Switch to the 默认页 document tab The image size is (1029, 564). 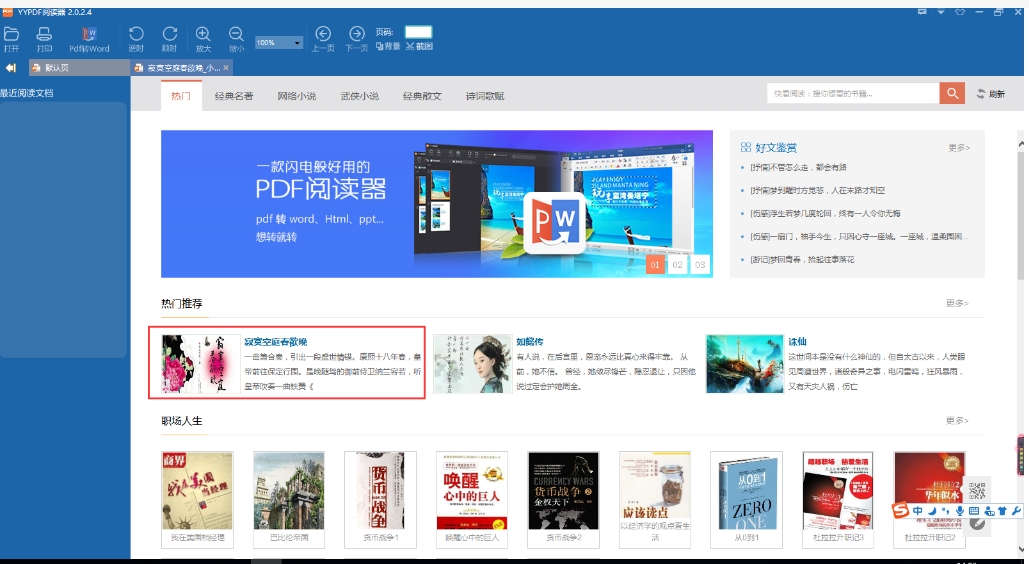[79, 68]
